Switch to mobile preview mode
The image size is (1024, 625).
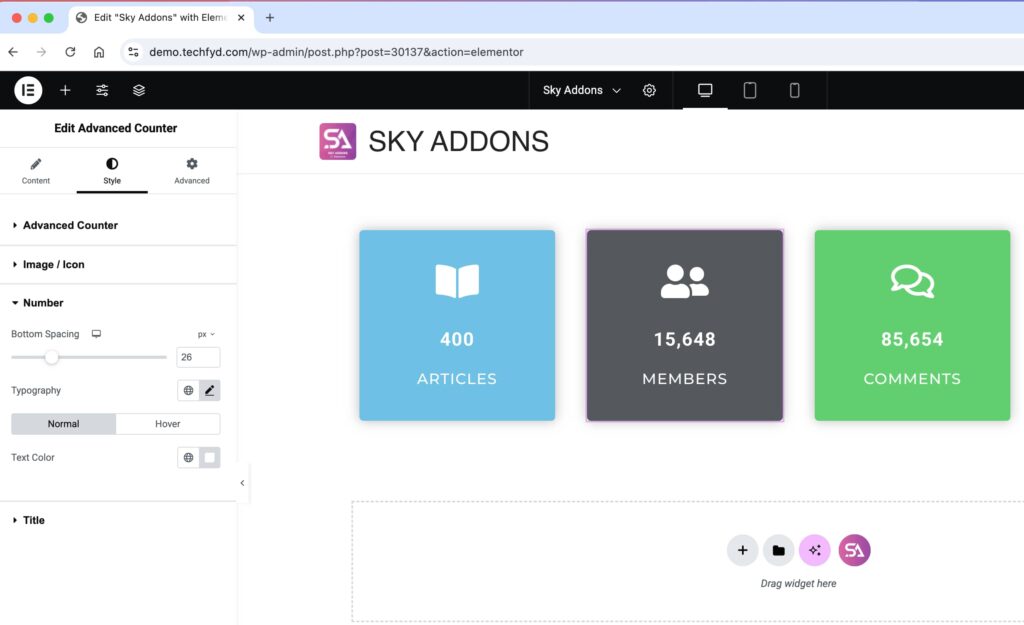(794, 90)
